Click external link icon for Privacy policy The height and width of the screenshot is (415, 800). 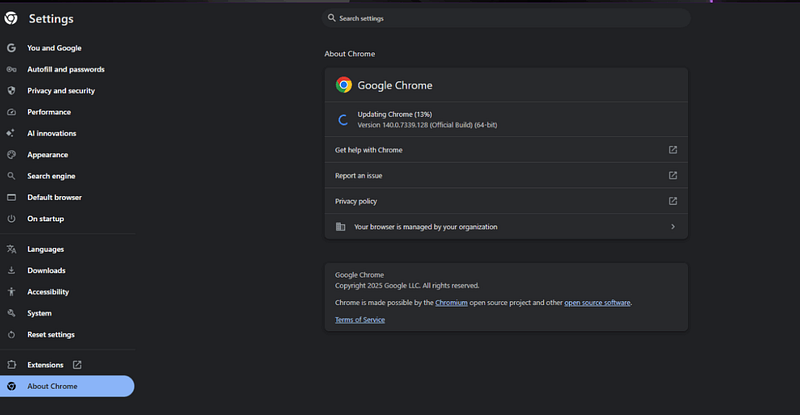tap(673, 201)
